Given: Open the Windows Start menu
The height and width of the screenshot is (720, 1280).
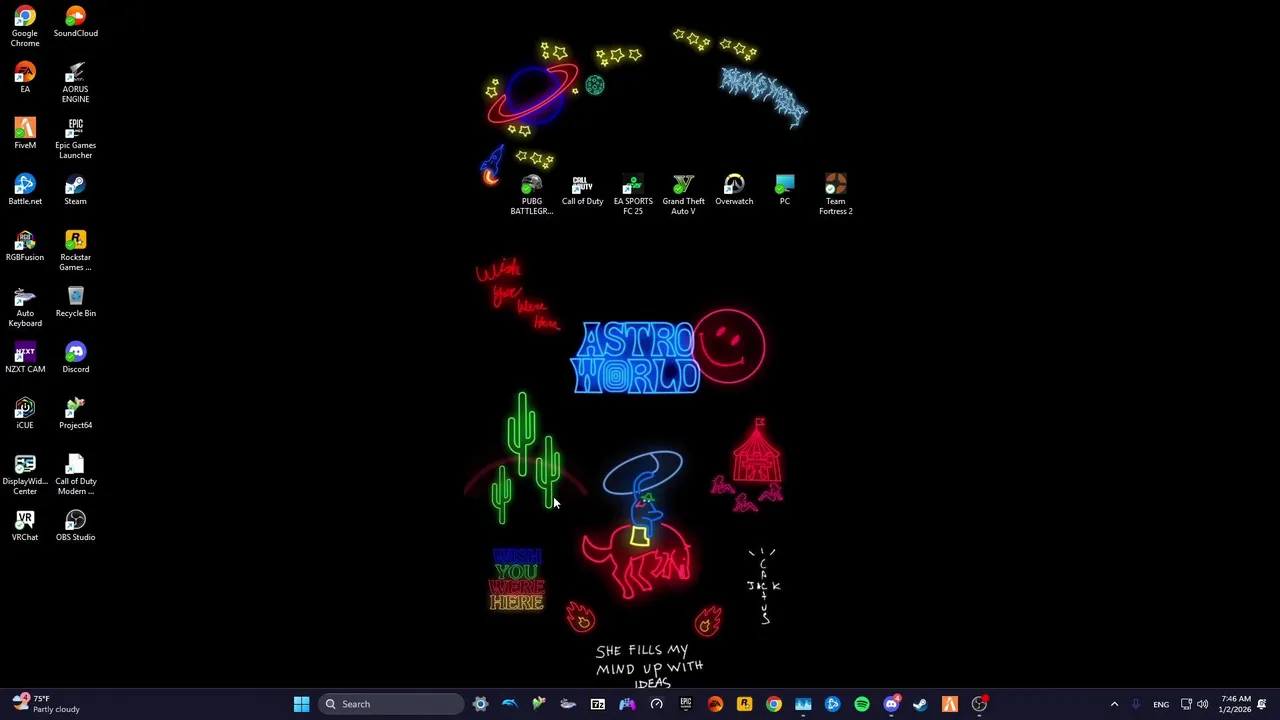Looking at the screenshot, I should pyautogui.click(x=301, y=704).
